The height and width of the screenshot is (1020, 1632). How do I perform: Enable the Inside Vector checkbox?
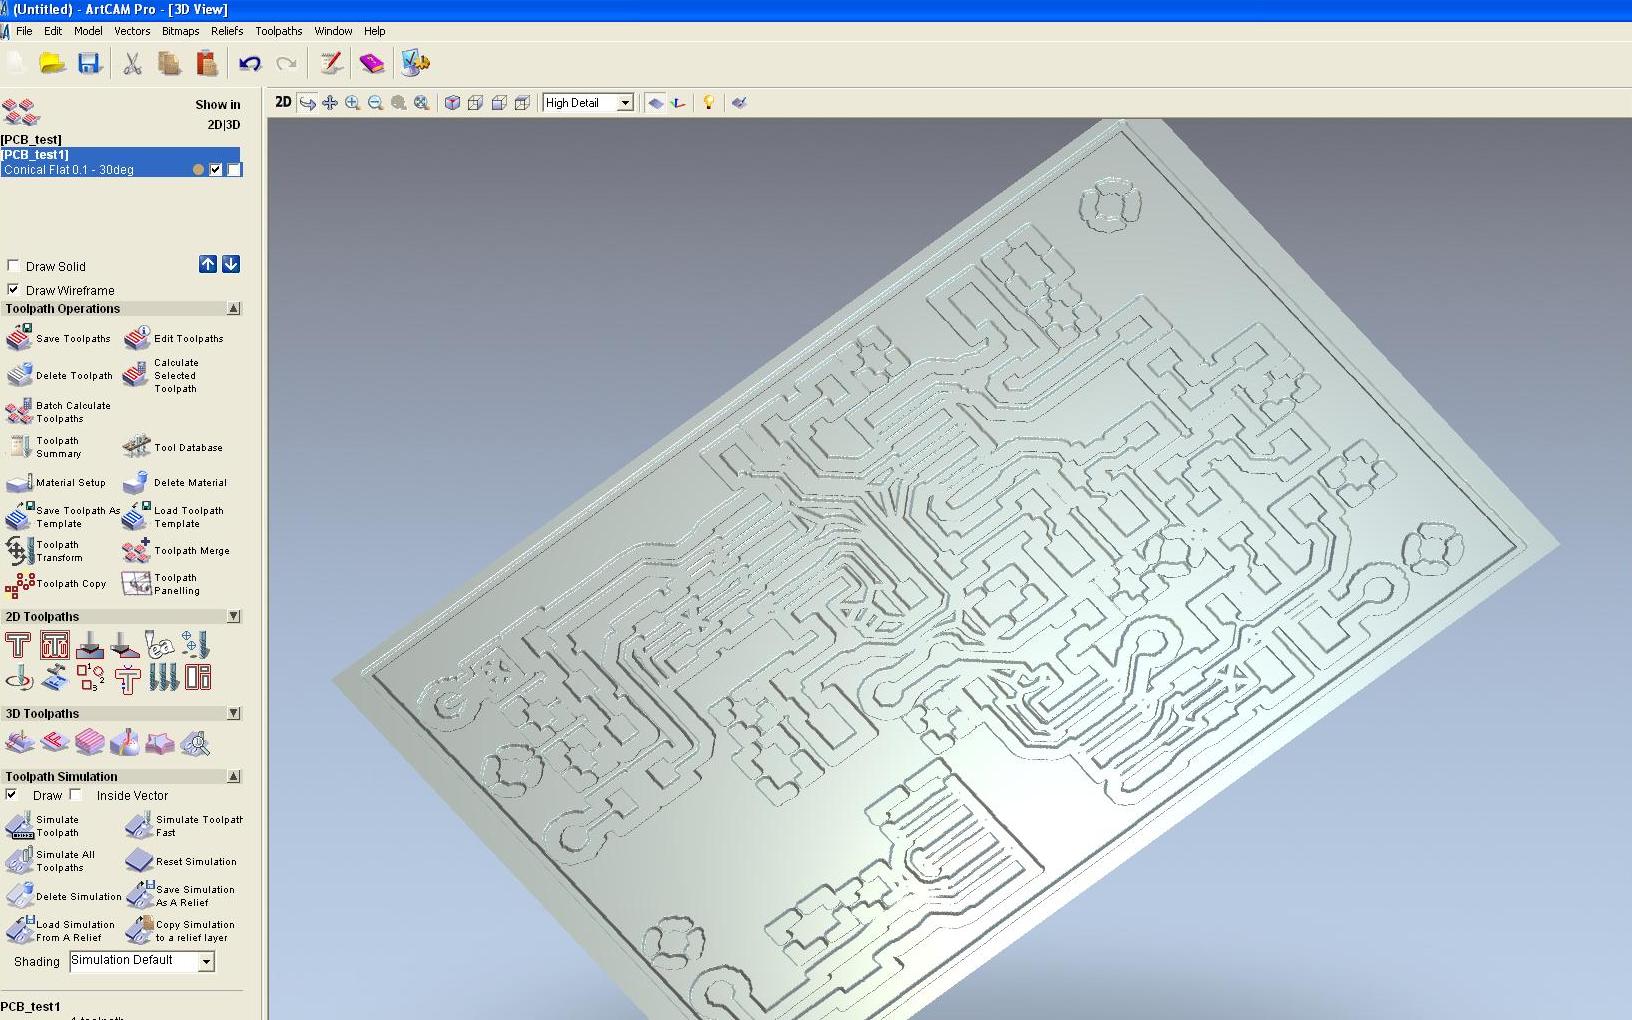[x=76, y=795]
